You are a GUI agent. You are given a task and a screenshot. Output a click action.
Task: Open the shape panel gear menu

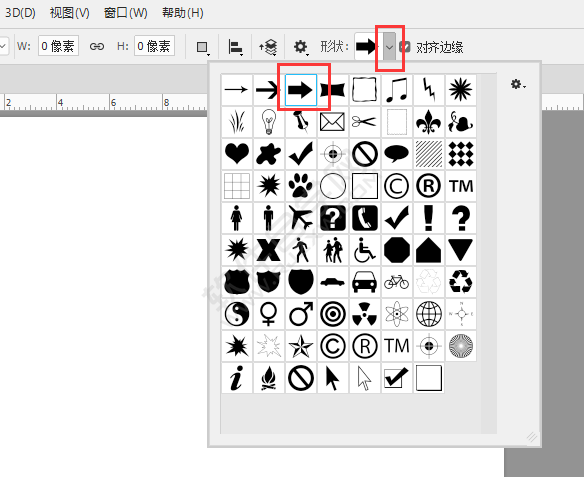click(x=518, y=85)
